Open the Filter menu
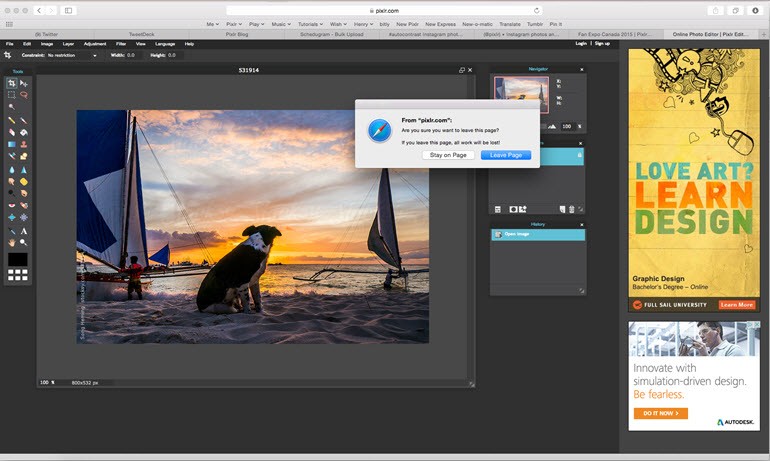The width and height of the screenshot is (770, 461). pyautogui.click(x=121, y=44)
